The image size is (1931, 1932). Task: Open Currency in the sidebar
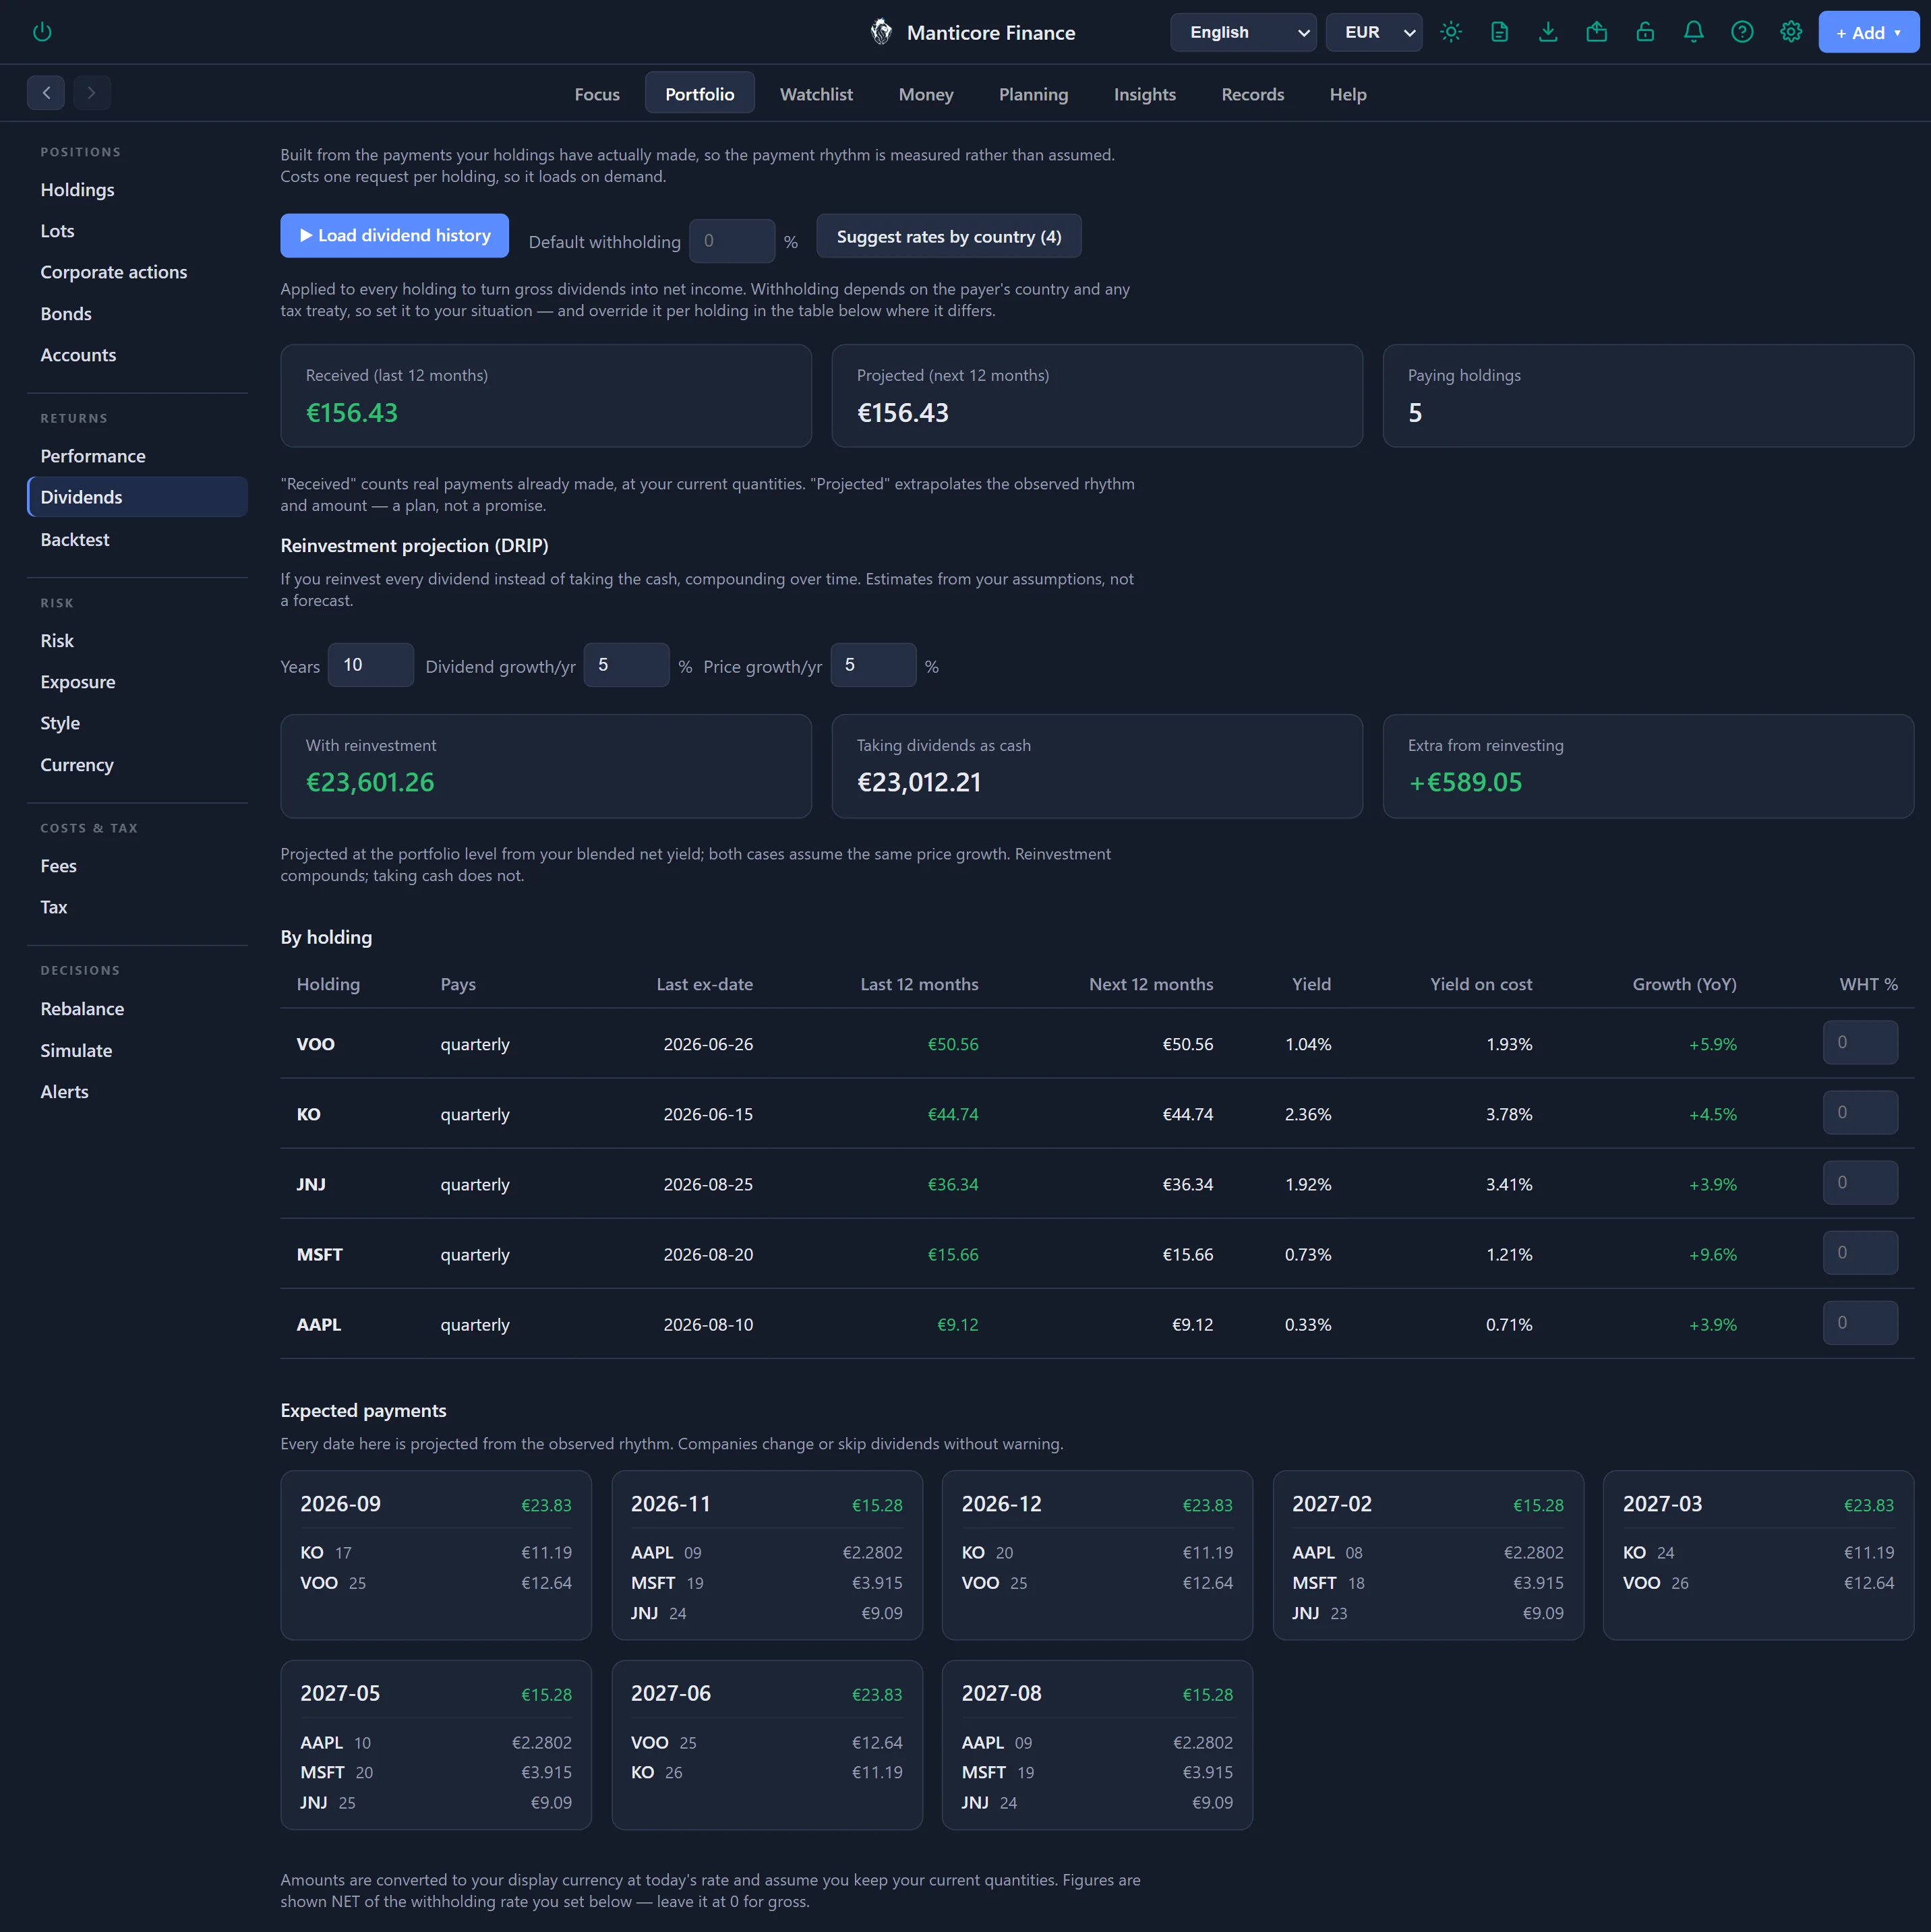click(137, 765)
